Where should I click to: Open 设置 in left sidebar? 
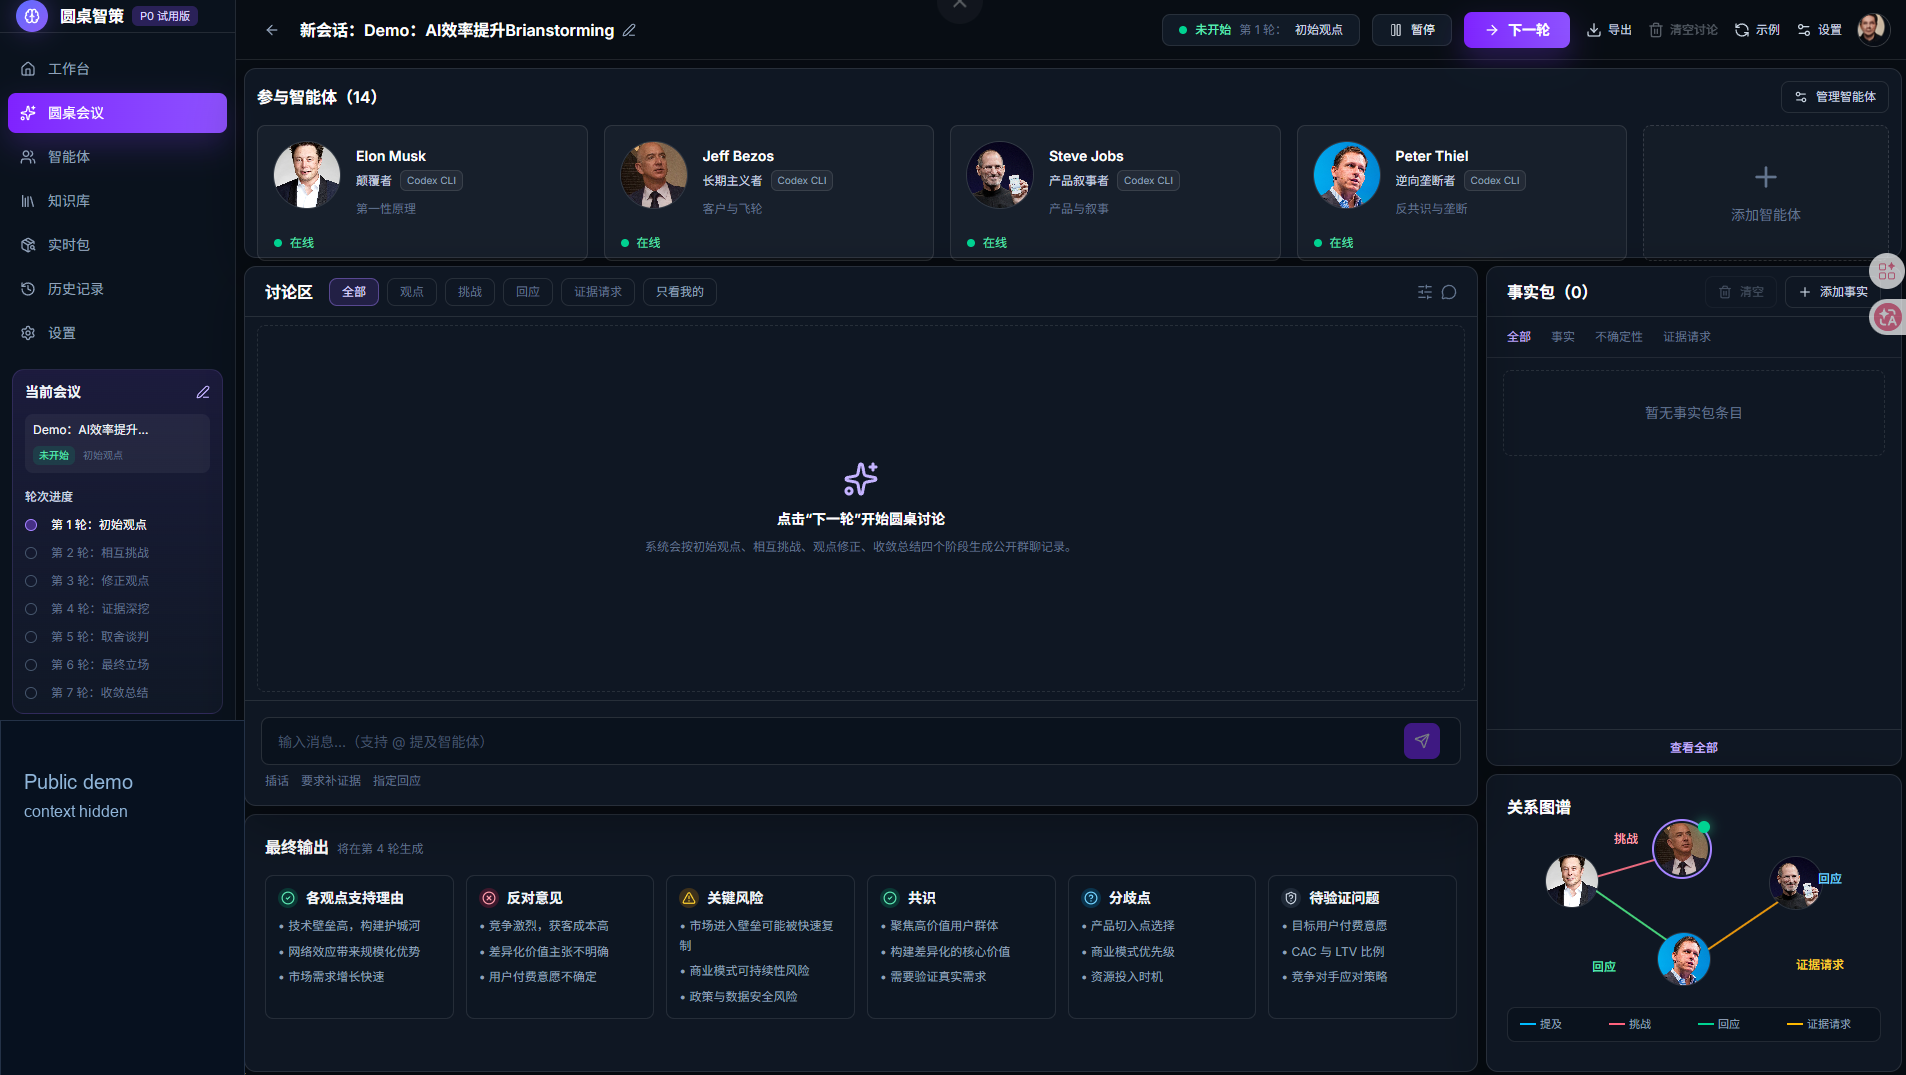click(x=117, y=333)
